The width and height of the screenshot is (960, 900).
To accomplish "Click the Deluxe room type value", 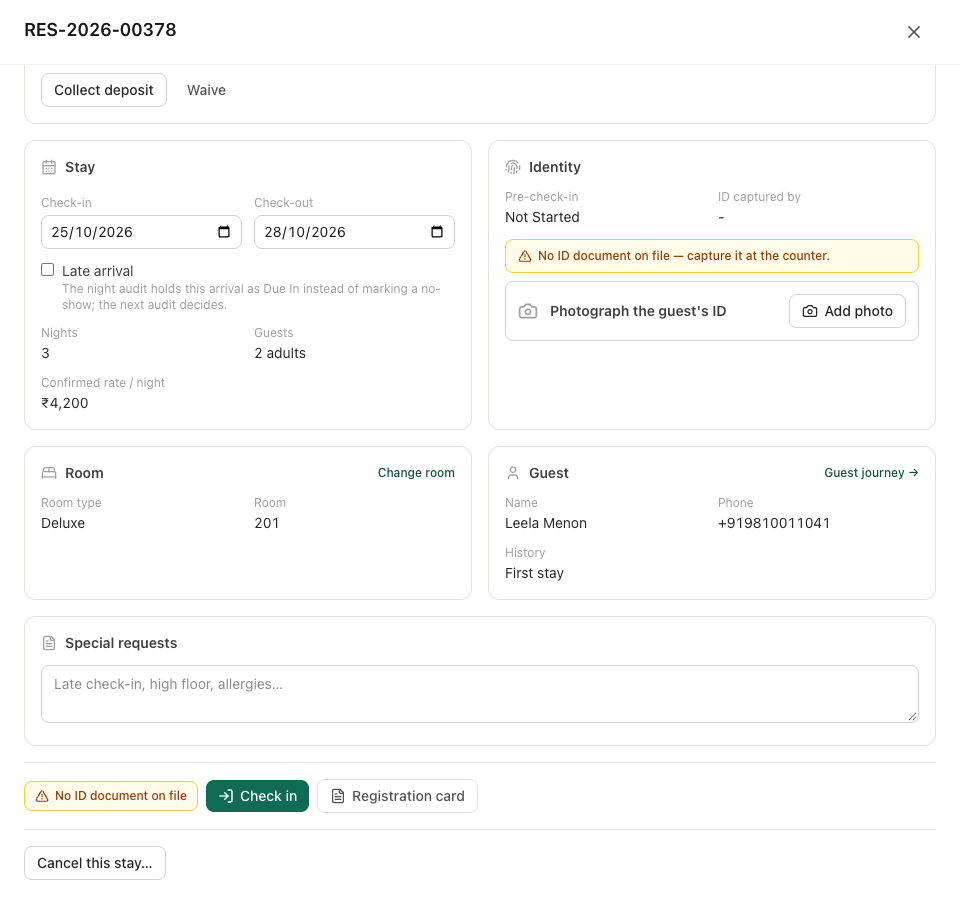I will pyautogui.click(x=63, y=523).
